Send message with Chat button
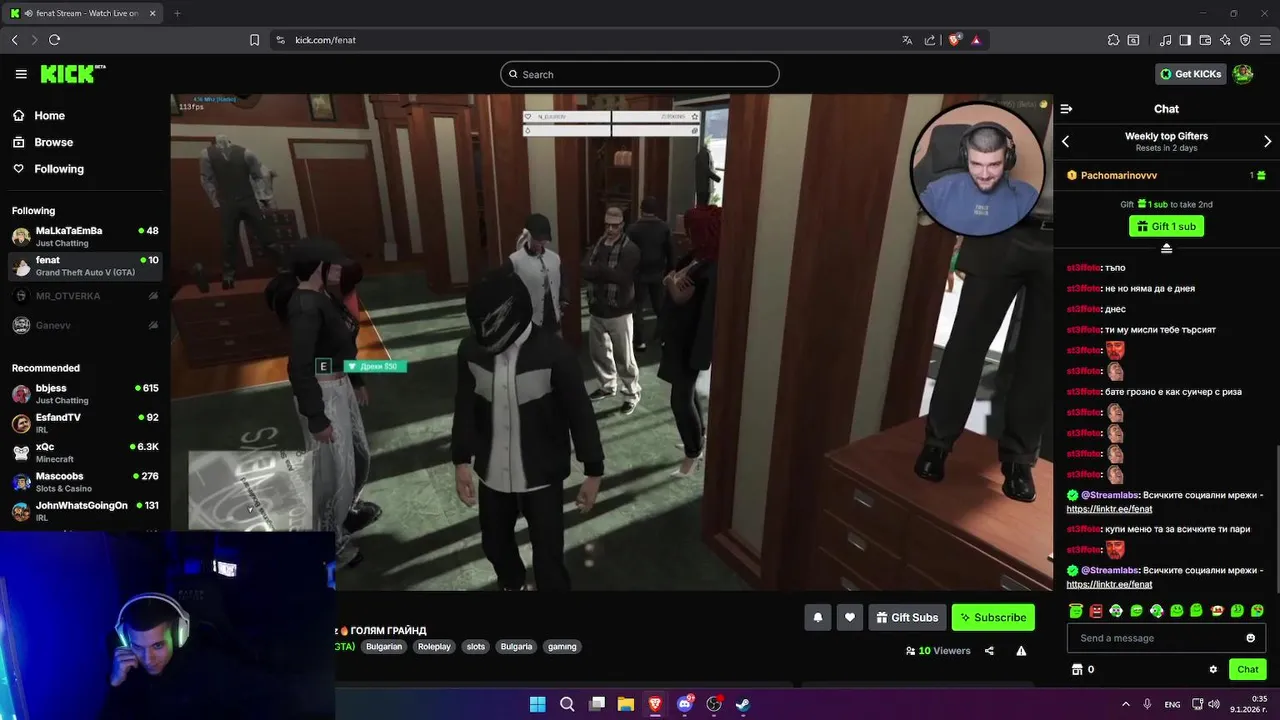1280x720 pixels. tap(1247, 670)
